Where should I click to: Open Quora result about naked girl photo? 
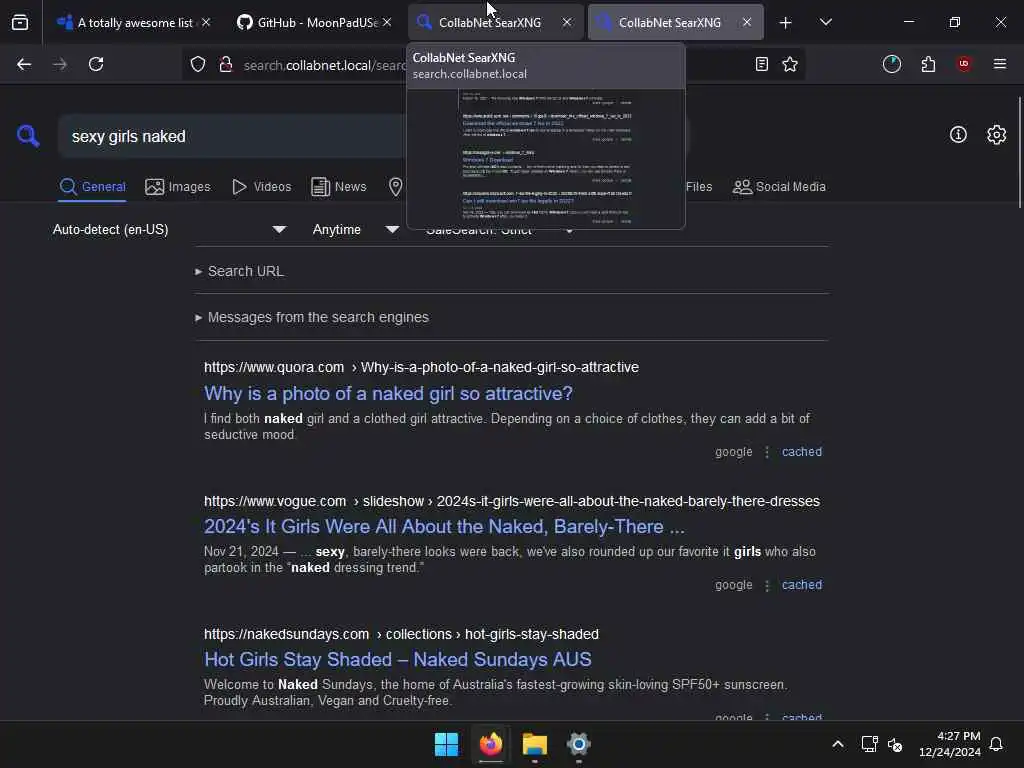388,393
